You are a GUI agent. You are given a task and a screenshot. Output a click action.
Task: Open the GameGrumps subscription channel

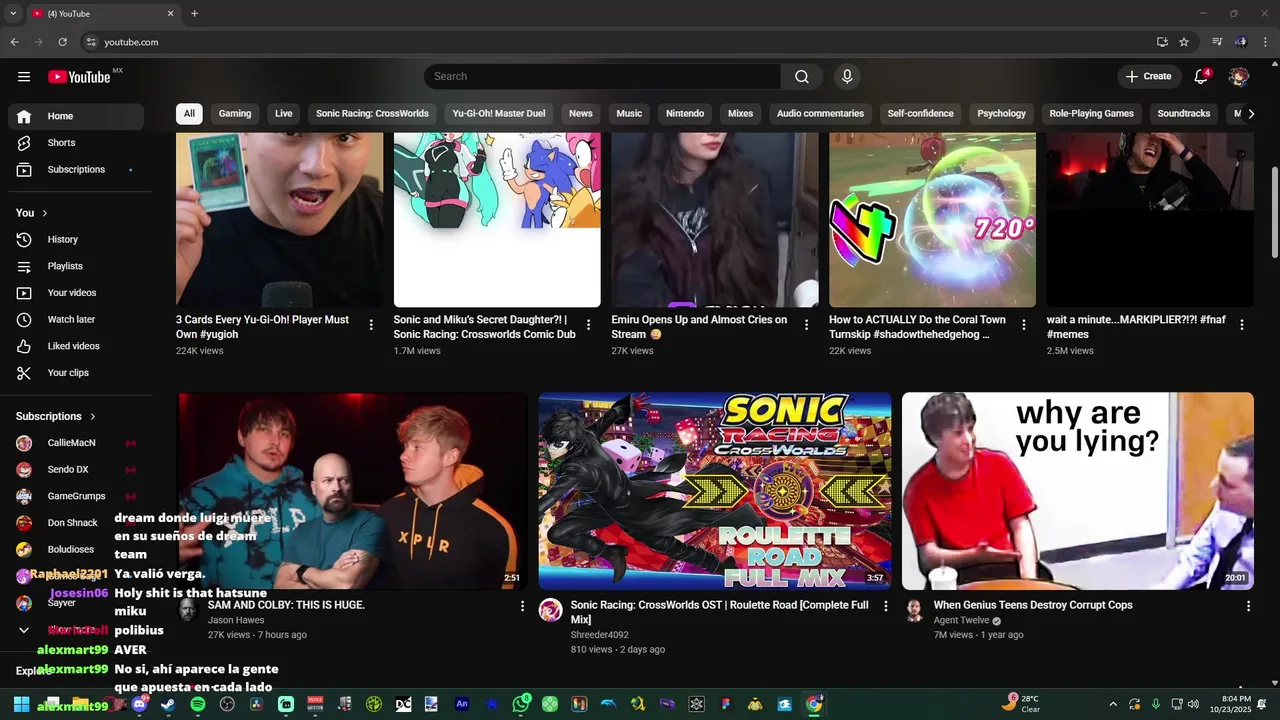(76, 496)
